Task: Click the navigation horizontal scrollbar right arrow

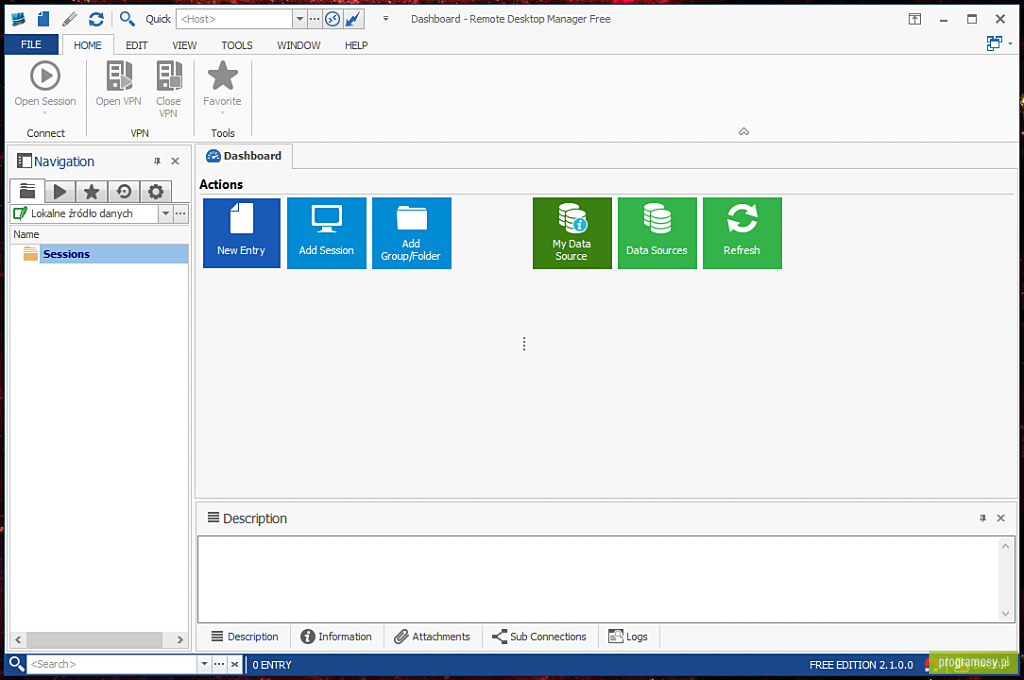Action: coord(180,640)
